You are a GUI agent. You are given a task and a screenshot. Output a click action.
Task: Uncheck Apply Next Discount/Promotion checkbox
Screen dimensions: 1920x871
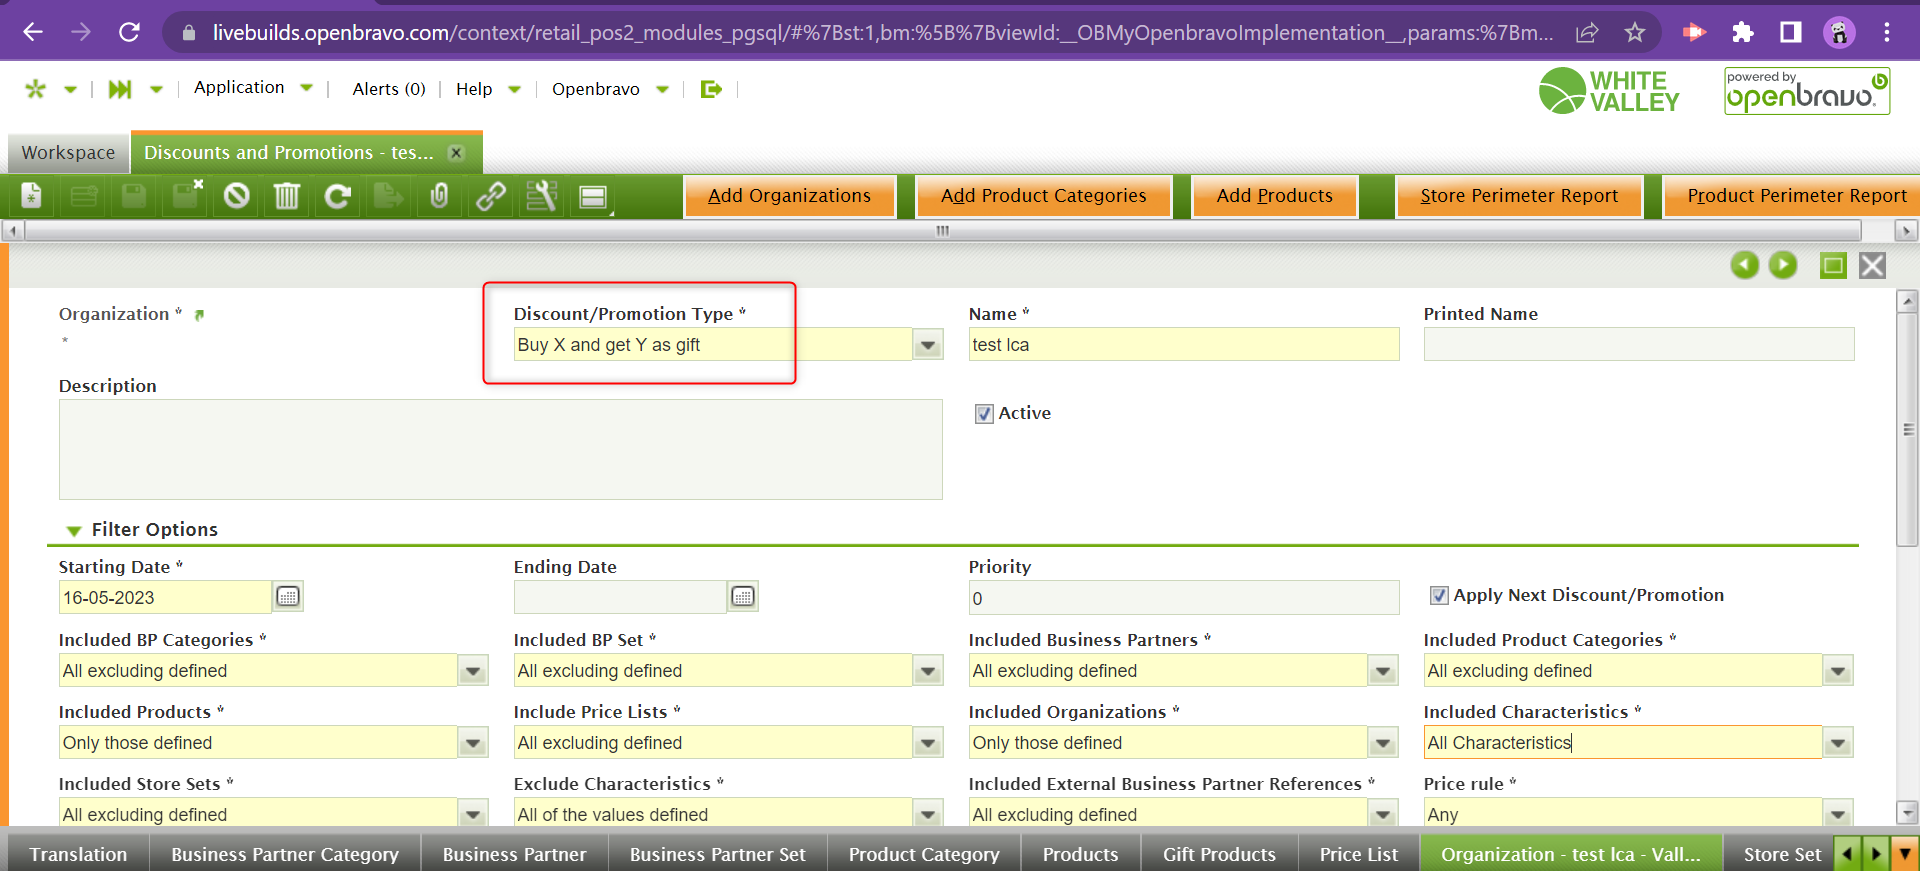(x=1438, y=596)
